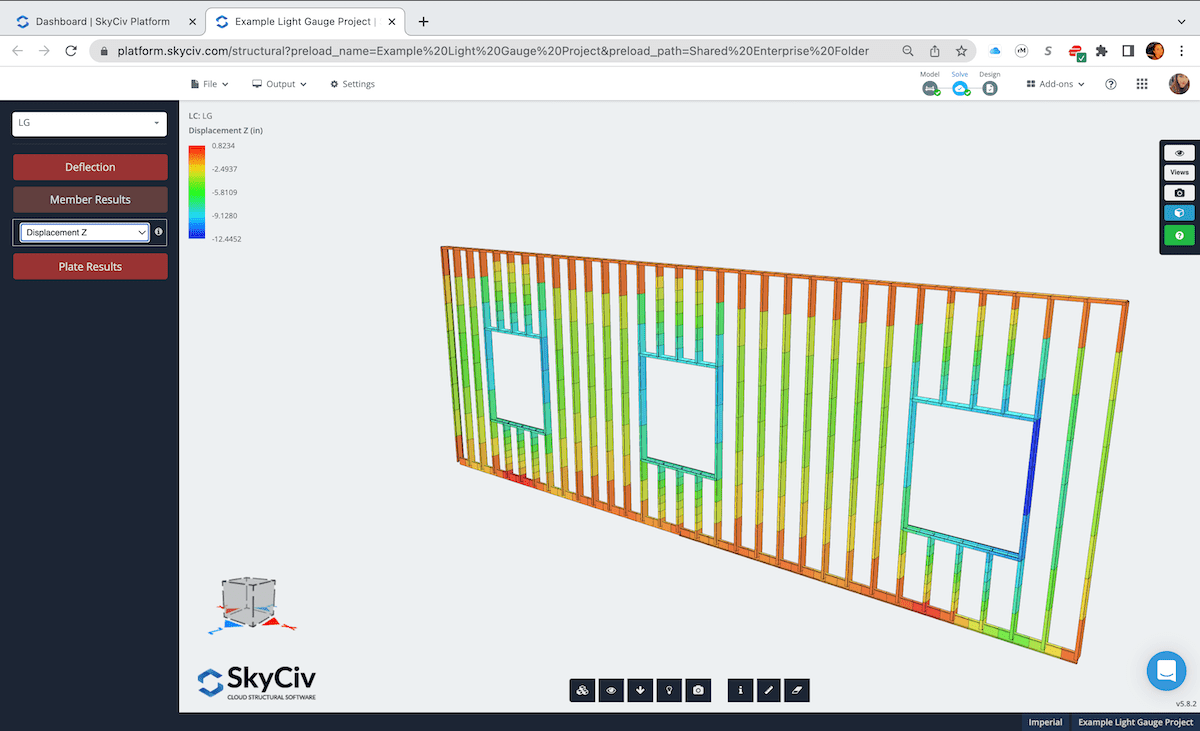1200x731 pixels.
Task: Open the eye visibility settings in the bottom toolbar
Action: (x=611, y=690)
